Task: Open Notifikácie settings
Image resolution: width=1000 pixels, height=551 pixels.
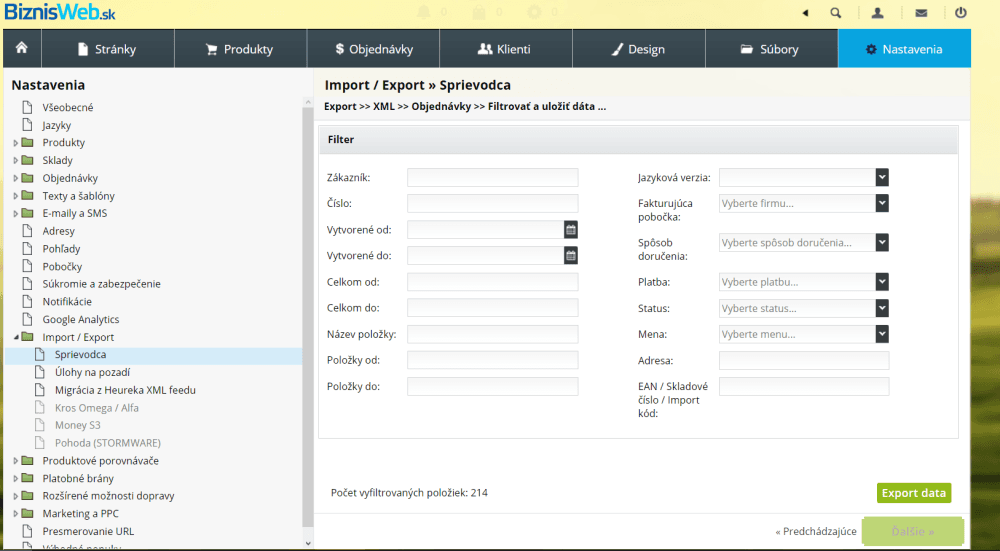Action: 67,302
